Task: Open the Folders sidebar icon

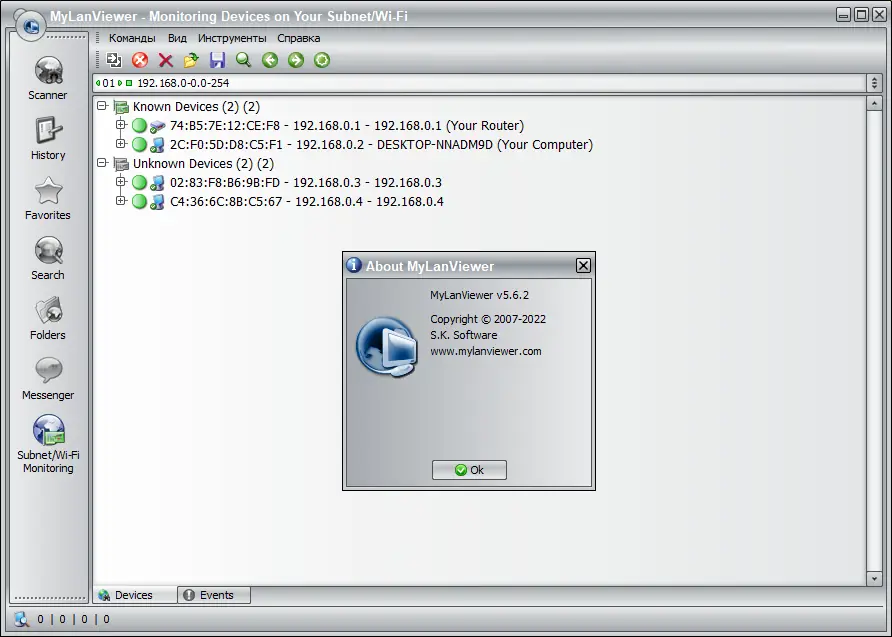Action: 48,311
